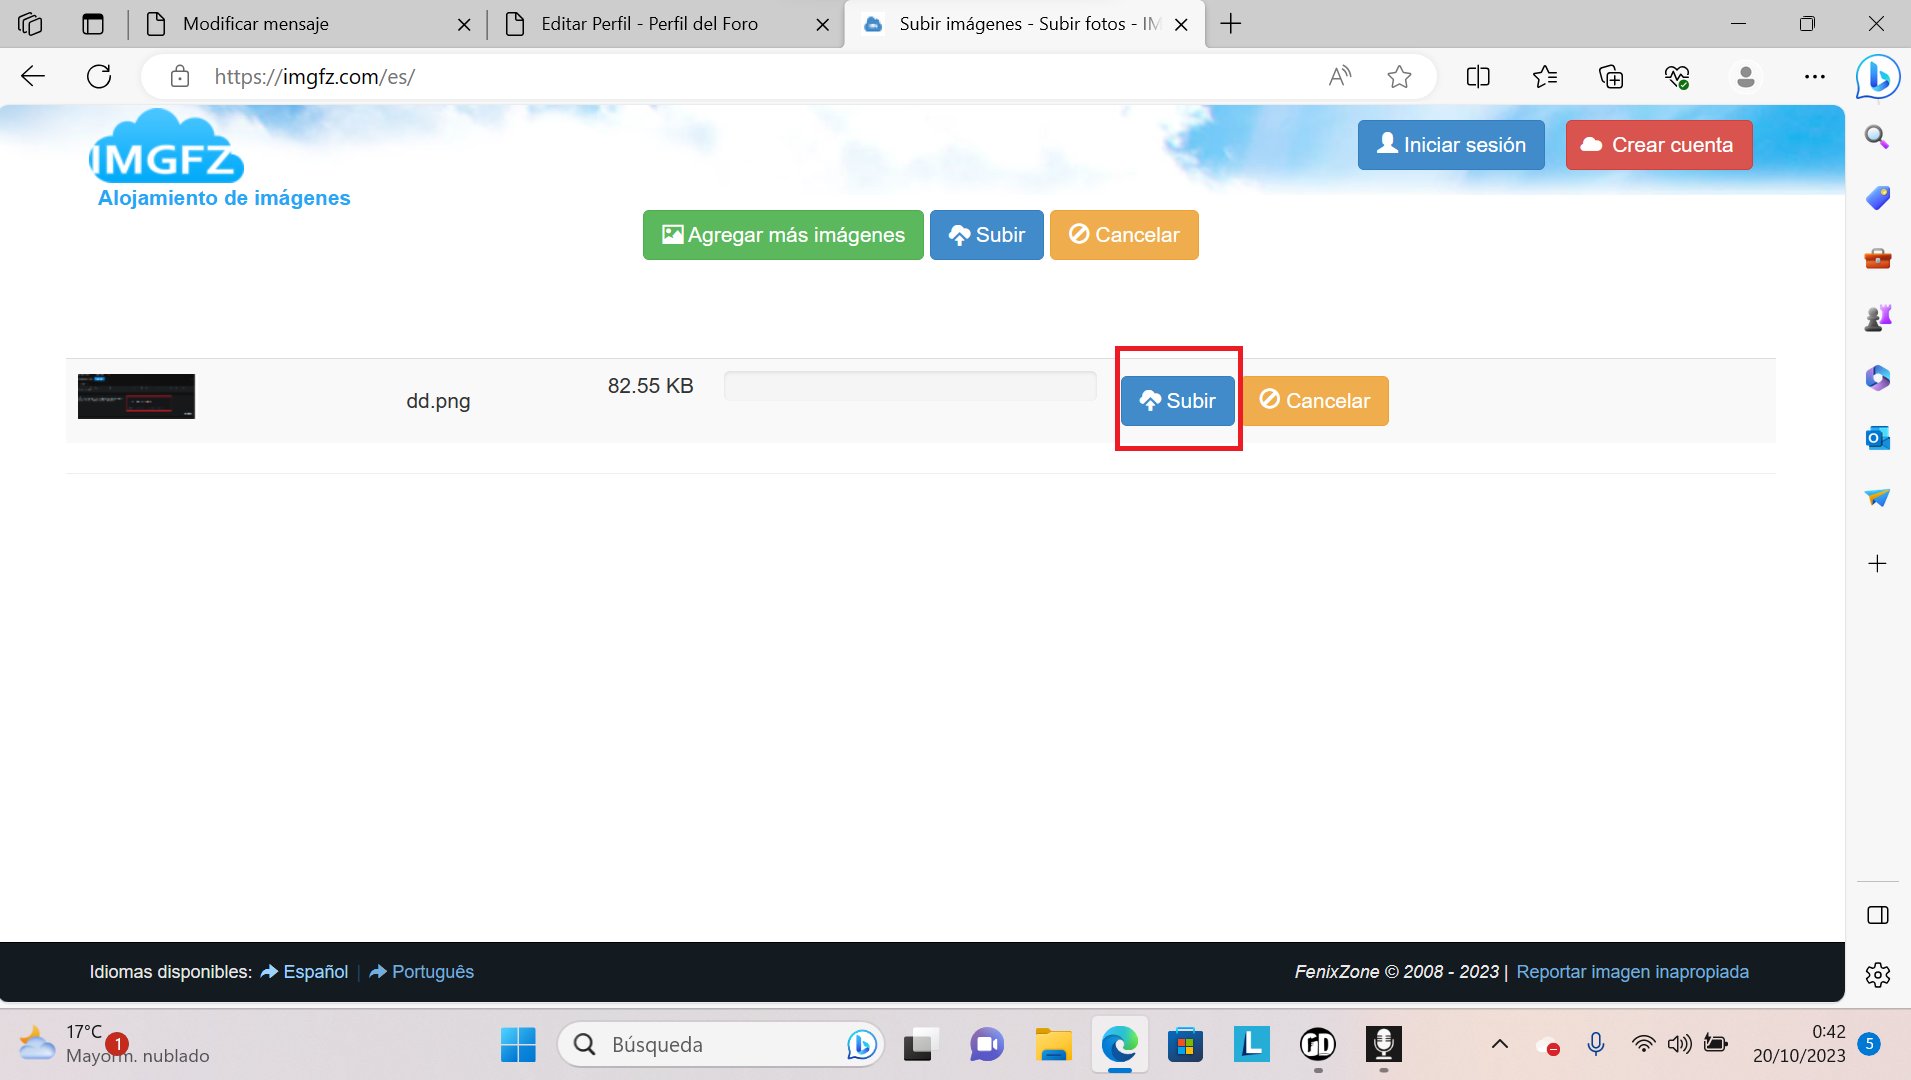Open File Explorer from the taskbar

1052,1045
